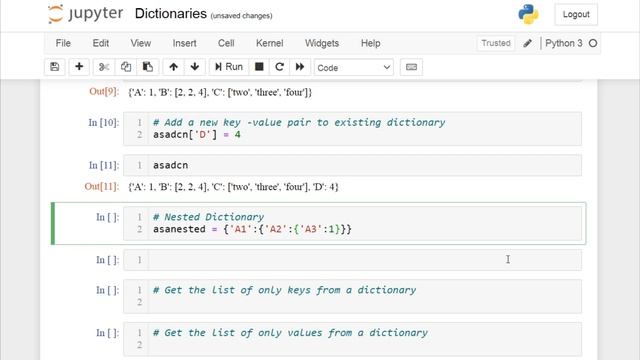Click the Python logo icon
The image size is (640, 360).
click(528, 14)
